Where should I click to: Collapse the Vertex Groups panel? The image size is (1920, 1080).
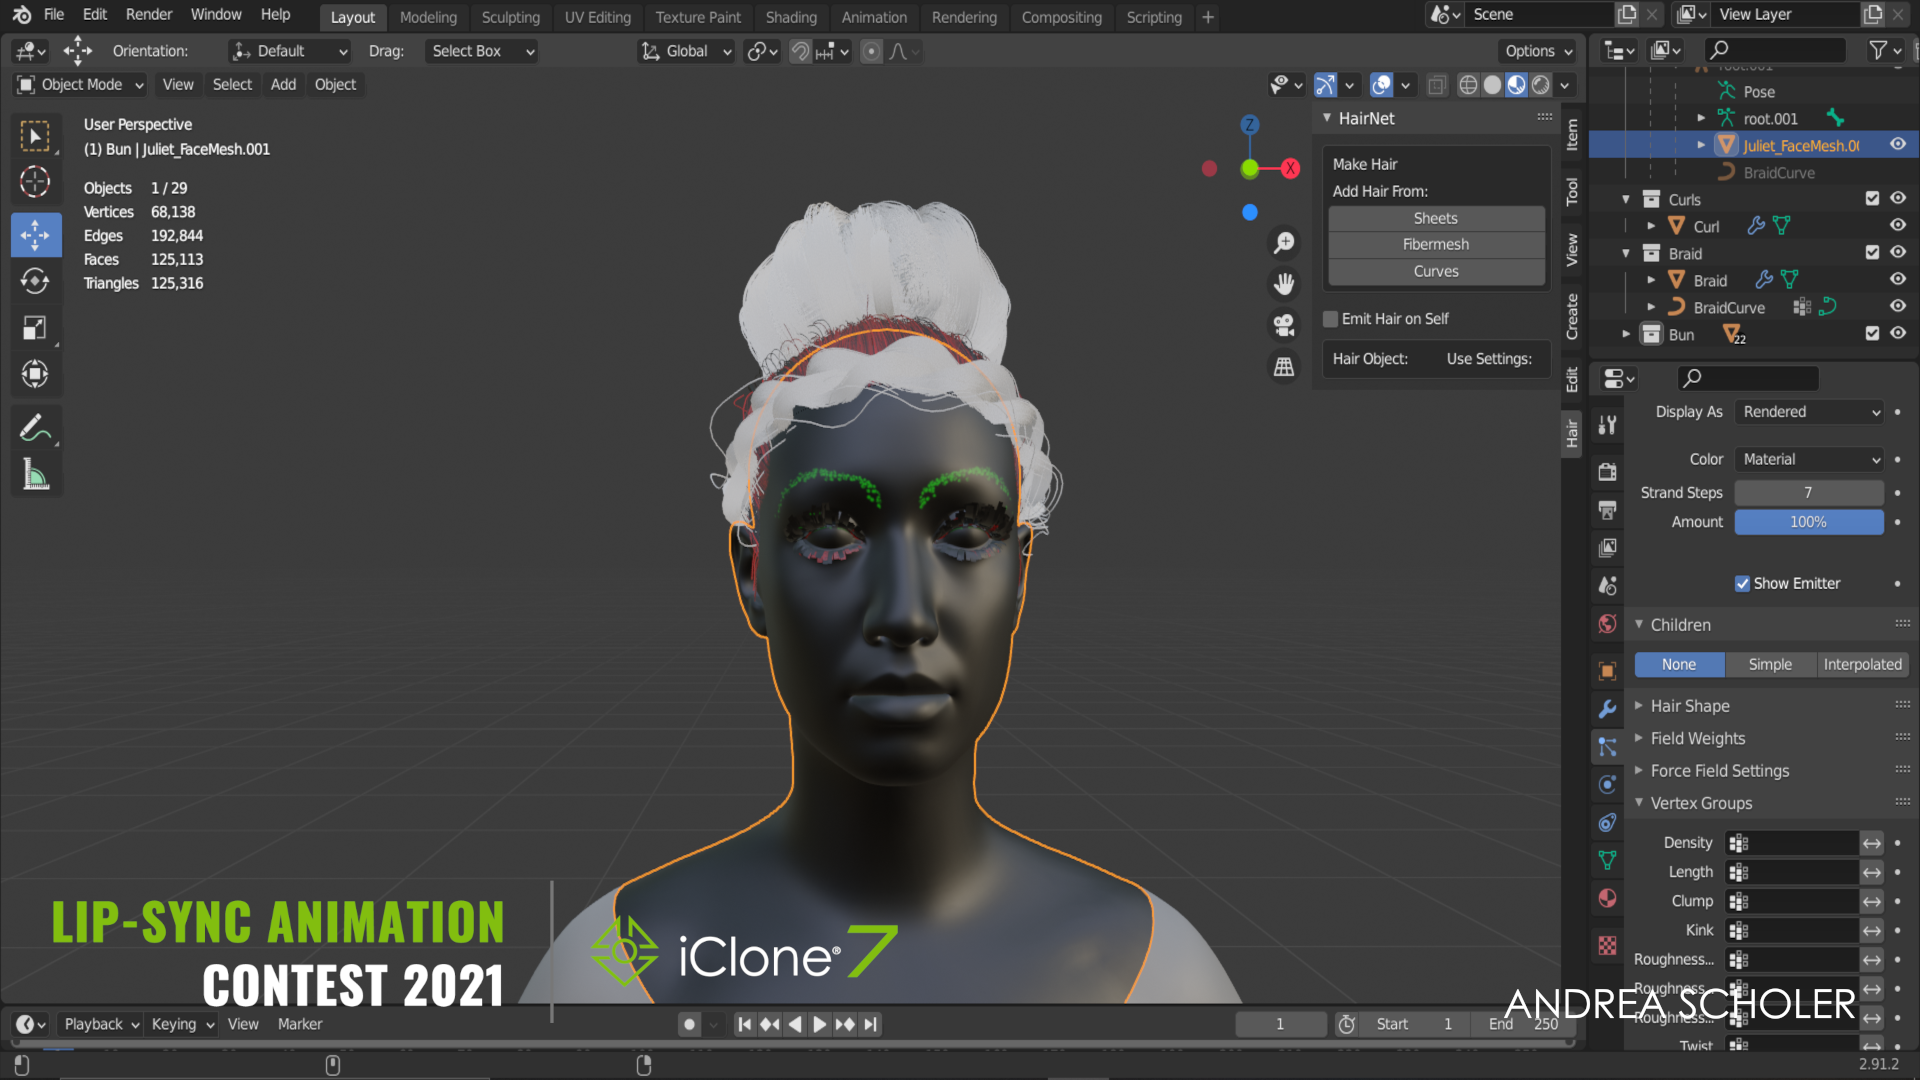(x=1701, y=803)
